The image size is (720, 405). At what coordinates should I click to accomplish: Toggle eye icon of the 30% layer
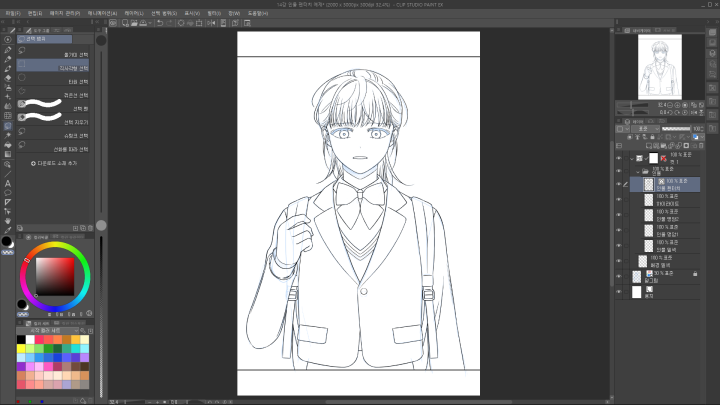tap(619, 274)
